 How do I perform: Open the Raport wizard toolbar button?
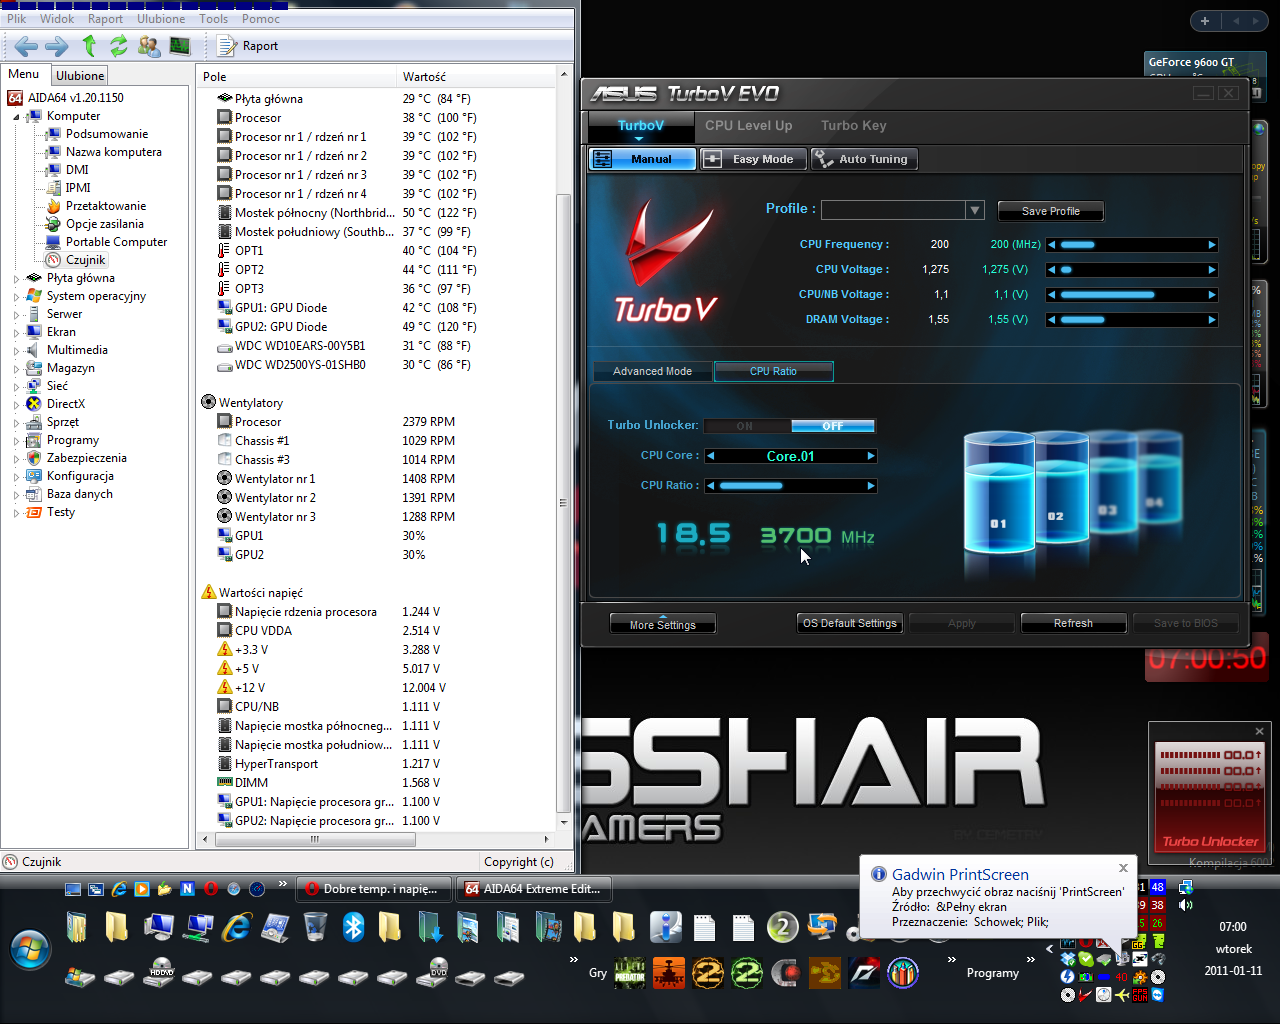point(248,46)
